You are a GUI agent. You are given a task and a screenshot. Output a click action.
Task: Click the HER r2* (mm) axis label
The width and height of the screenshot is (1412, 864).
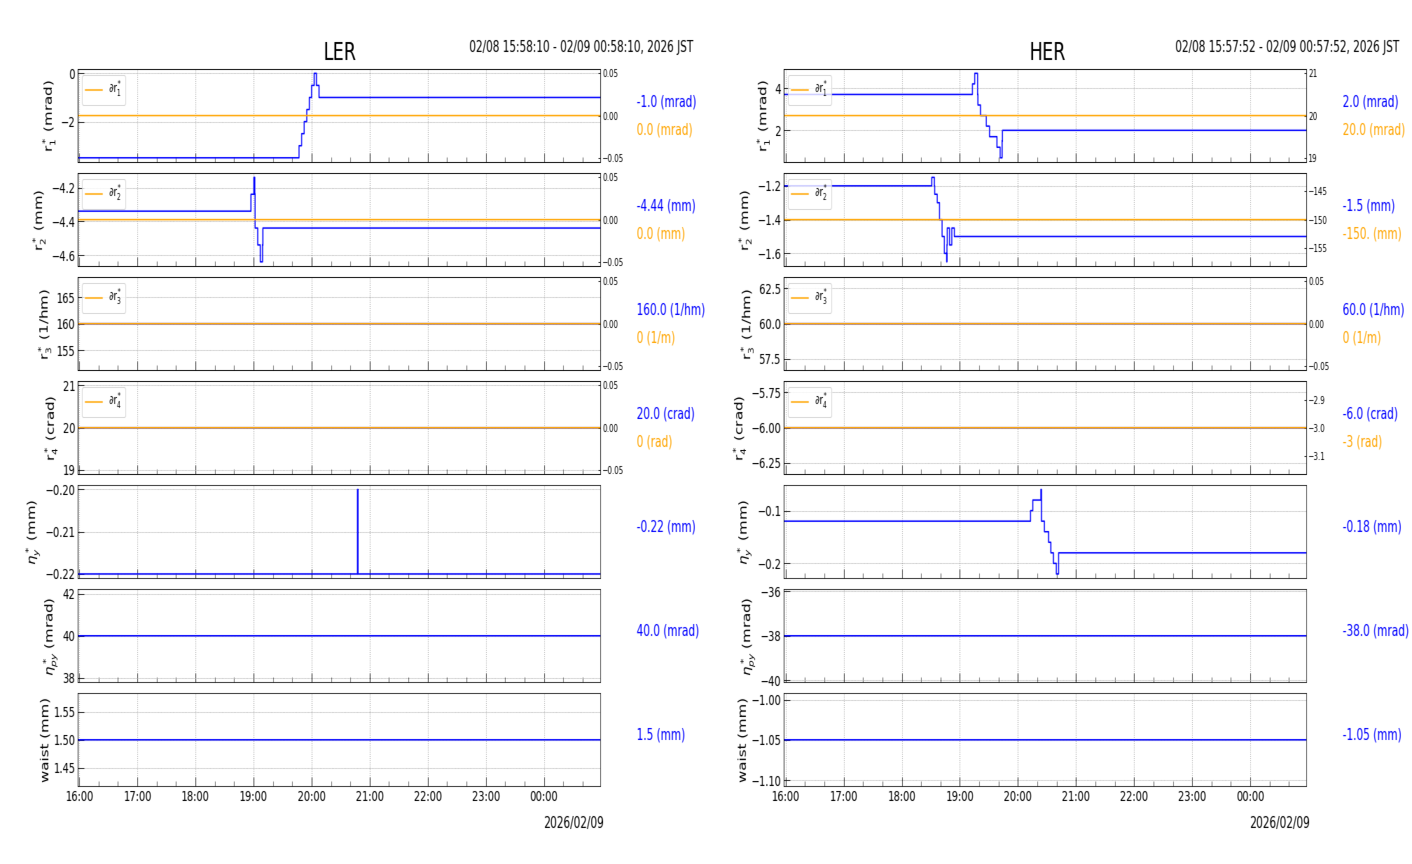(x=745, y=220)
